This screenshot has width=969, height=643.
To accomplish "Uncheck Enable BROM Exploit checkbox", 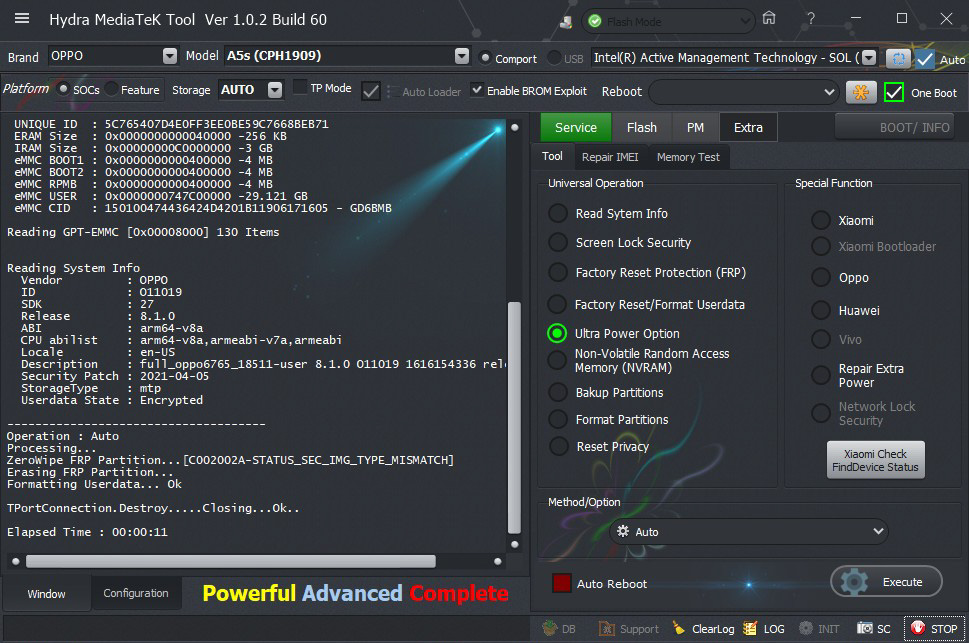I will click(x=477, y=90).
